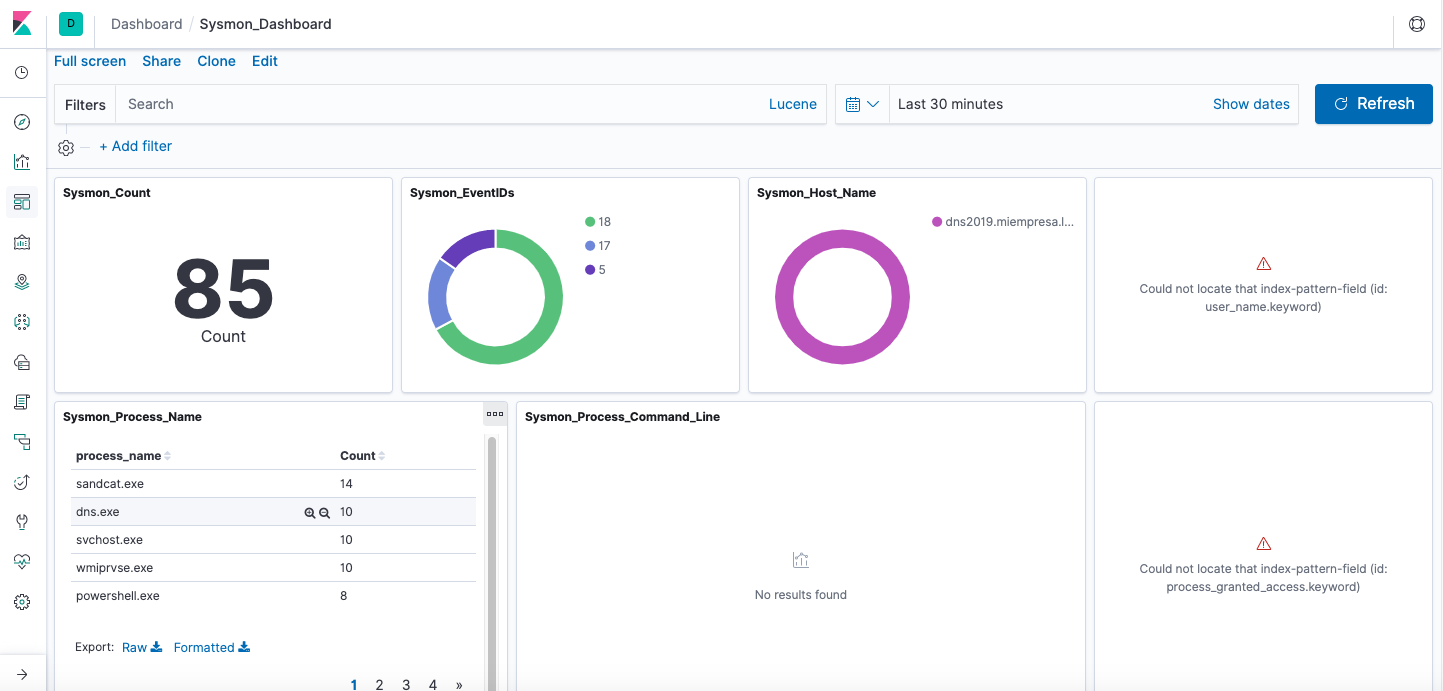The width and height of the screenshot is (1443, 691).
Task: Open Sysmon_Process_Name panel options menu
Action: coord(495,413)
